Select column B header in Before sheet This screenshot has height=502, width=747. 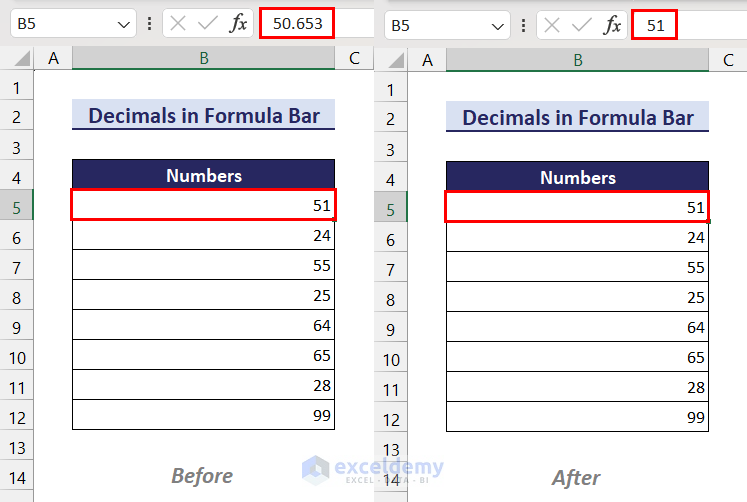(204, 59)
